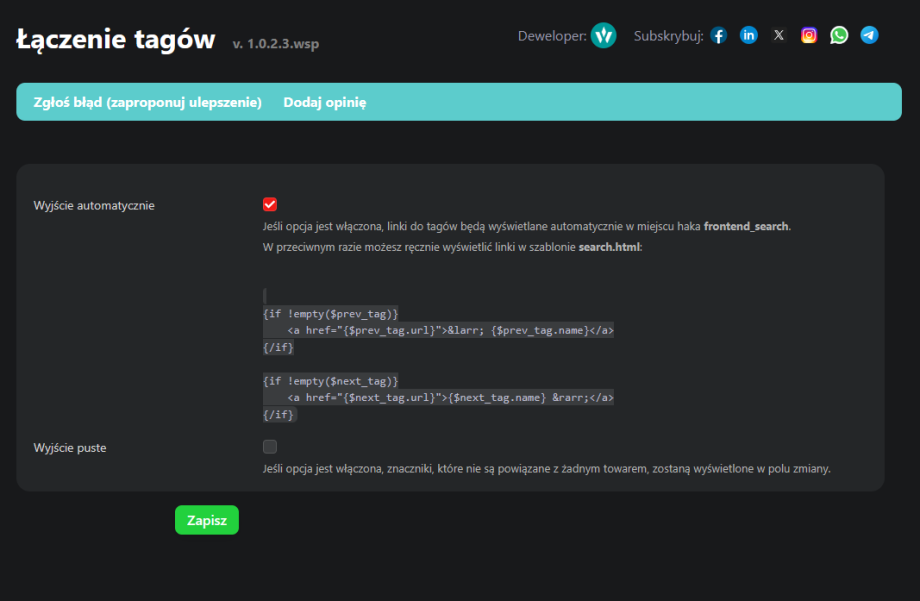Image resolution: width=920 pixels, height=601 pixels.
Task: Open the Telegram icon
Action: click(870, 36)
